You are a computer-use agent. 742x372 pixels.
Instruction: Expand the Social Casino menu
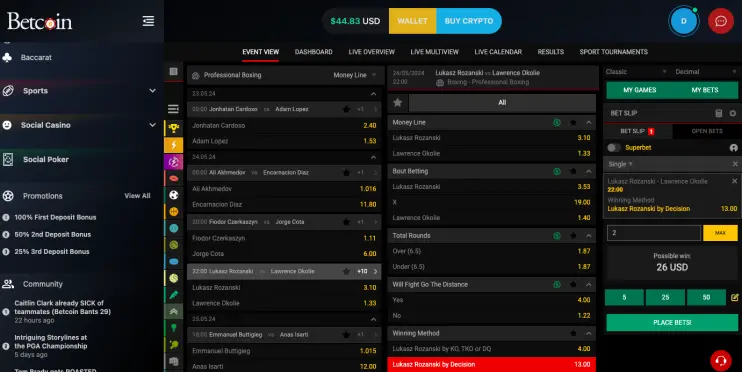(152, 125)
